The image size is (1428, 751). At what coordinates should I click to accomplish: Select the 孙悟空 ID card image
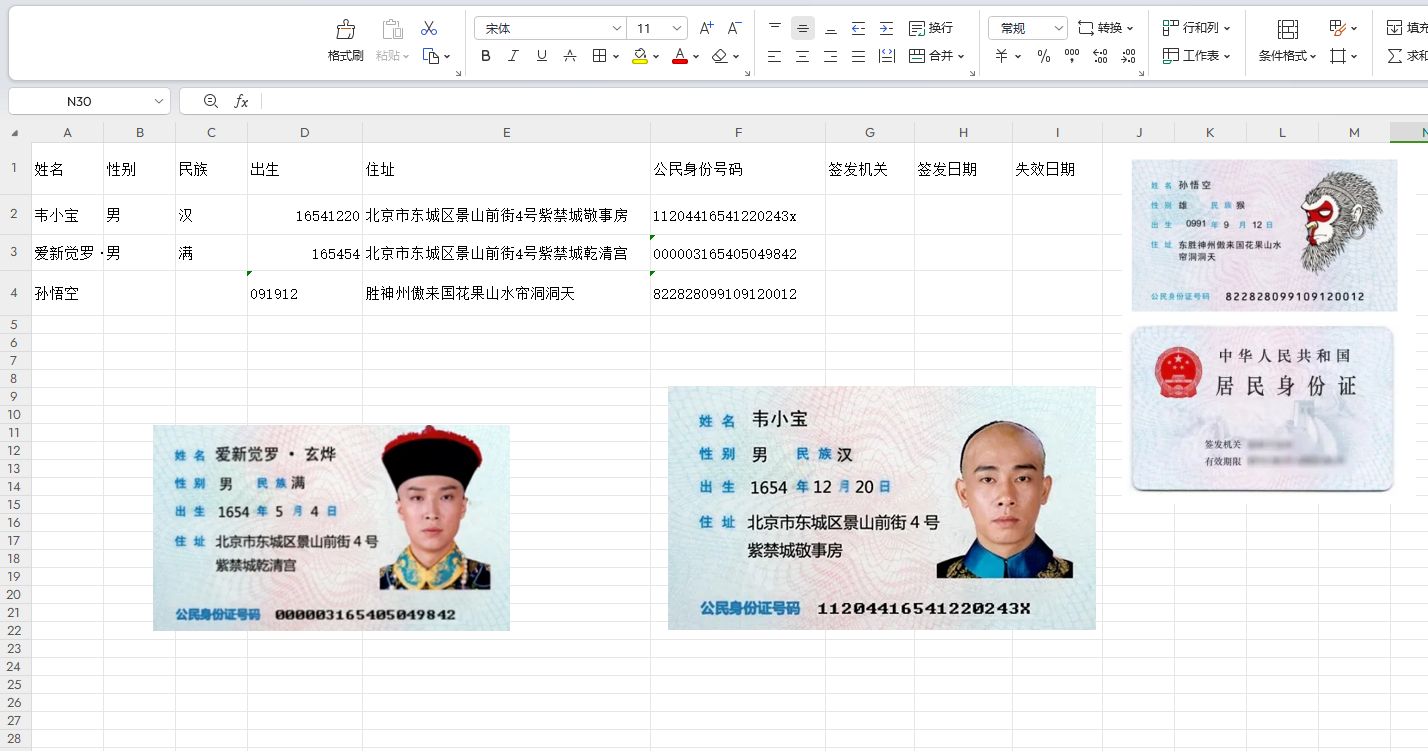pos(1264,235)
